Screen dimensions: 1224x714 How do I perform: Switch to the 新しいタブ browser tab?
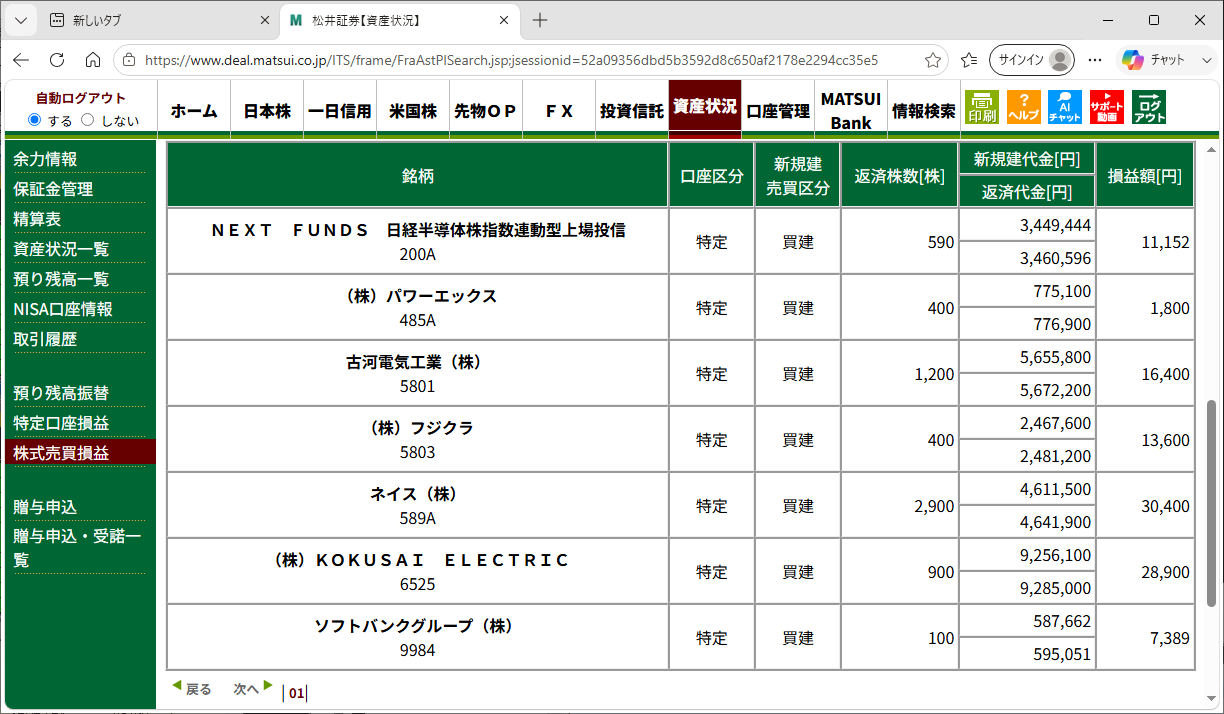(159, 20)
